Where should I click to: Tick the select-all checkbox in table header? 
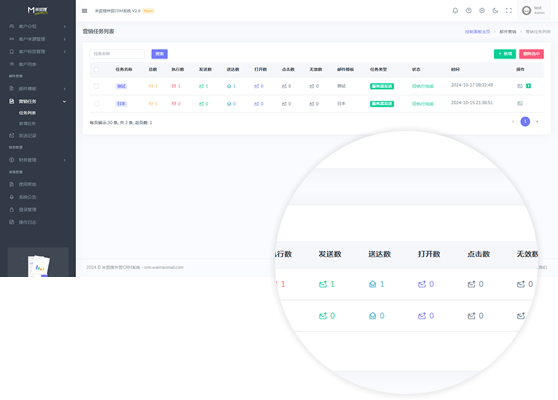click(96, 69)
